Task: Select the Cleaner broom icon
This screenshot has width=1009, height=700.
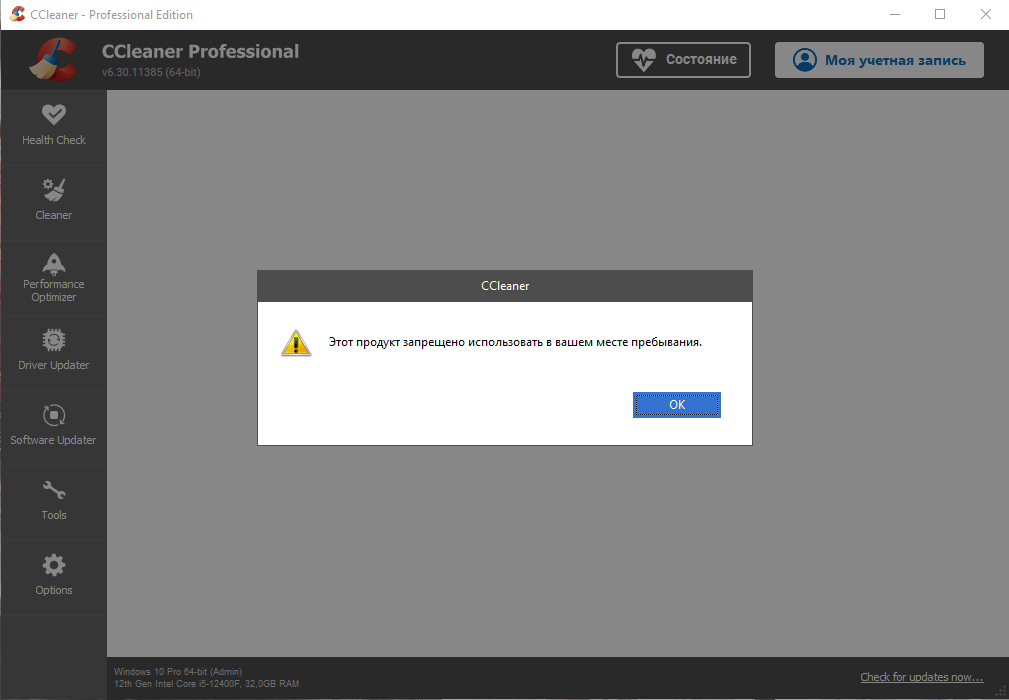Action: coord(53,189)
